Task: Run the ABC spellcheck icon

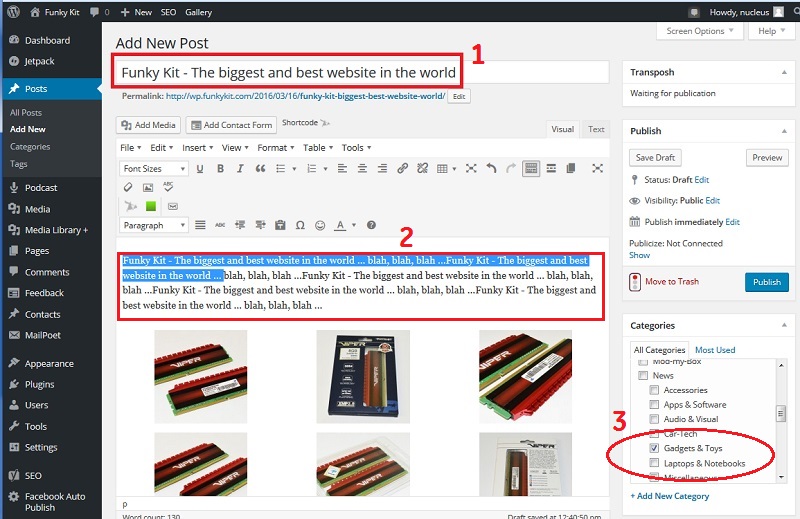Action: tap(168, 187)
